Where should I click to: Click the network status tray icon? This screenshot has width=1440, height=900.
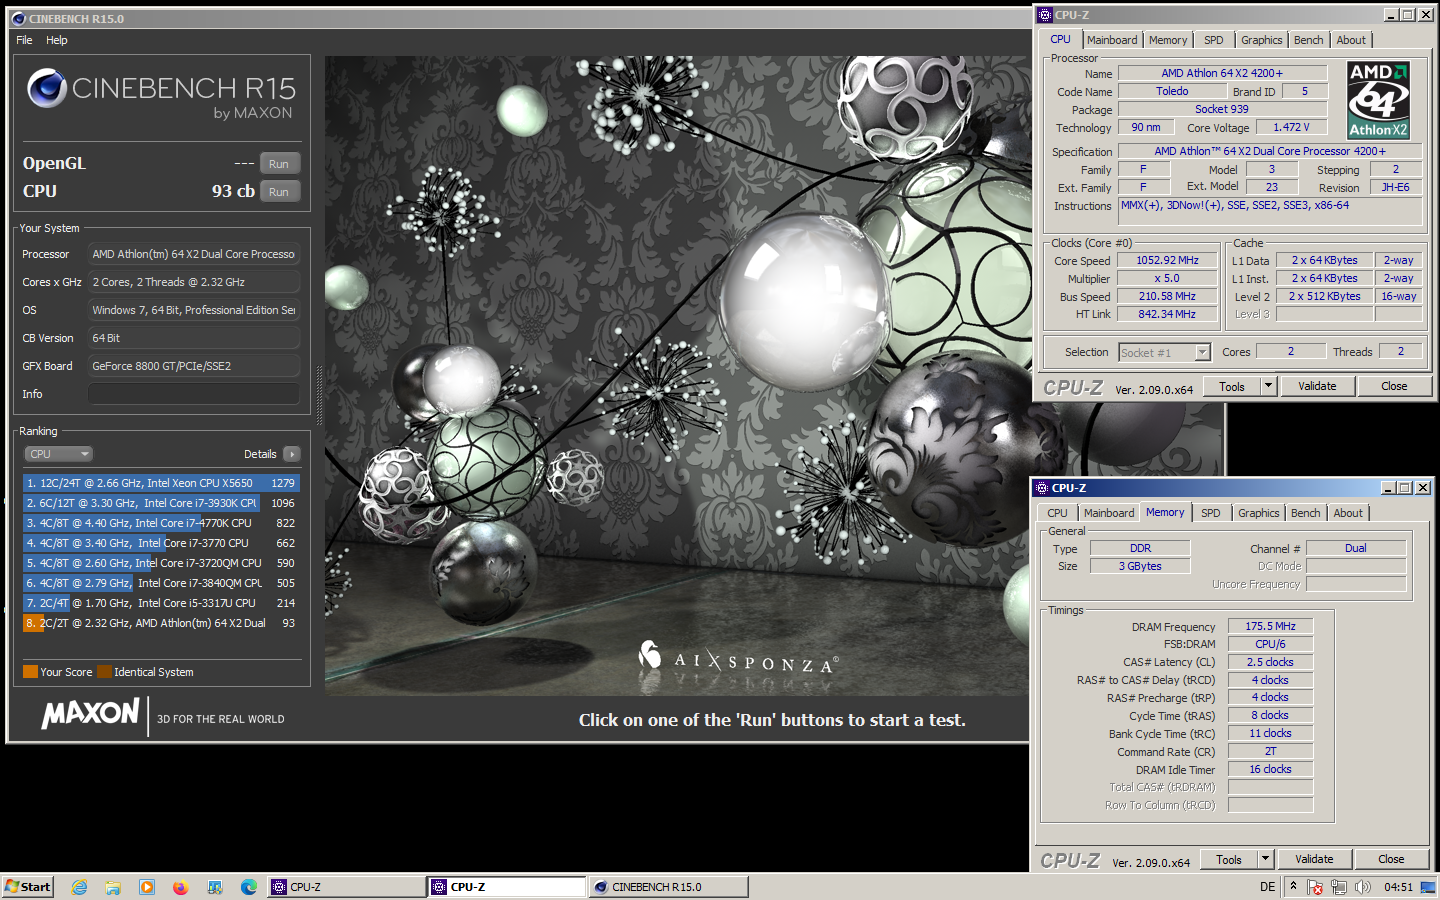click(1339, 887)
